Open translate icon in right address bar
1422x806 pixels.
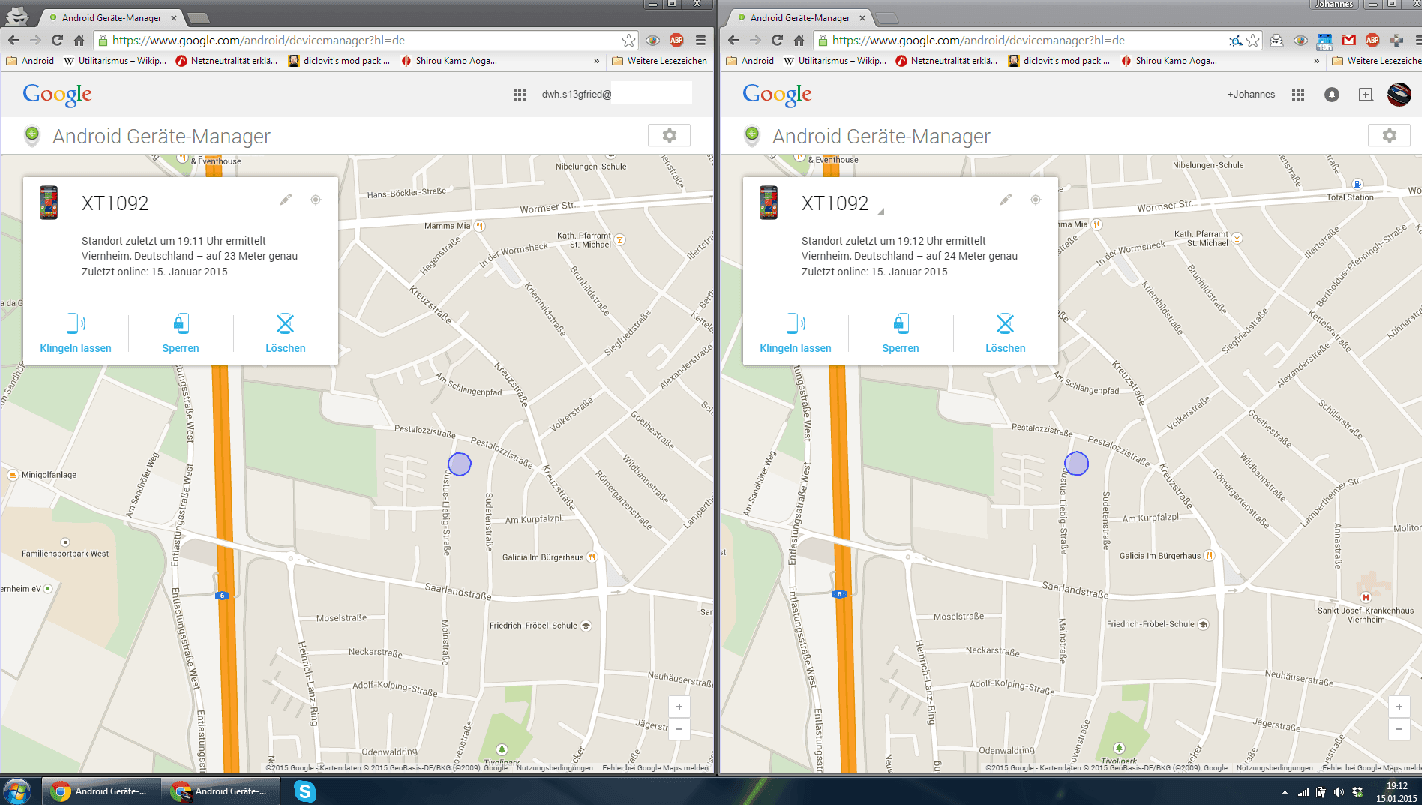[1238, 41]
